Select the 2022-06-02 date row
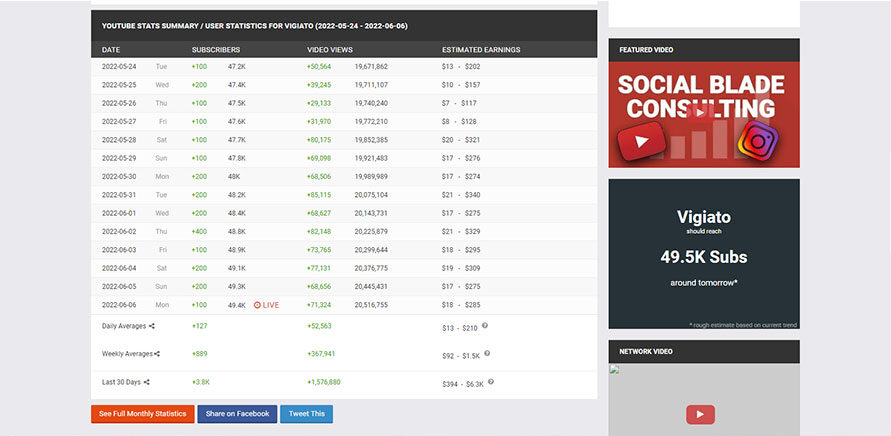The width and height of the screenshot is (891, 436). pos(120,231)
